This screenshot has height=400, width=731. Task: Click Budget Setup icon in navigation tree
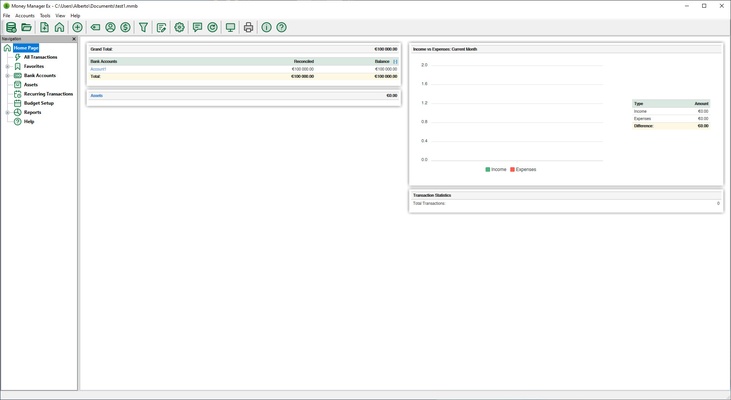pos(18,103)
